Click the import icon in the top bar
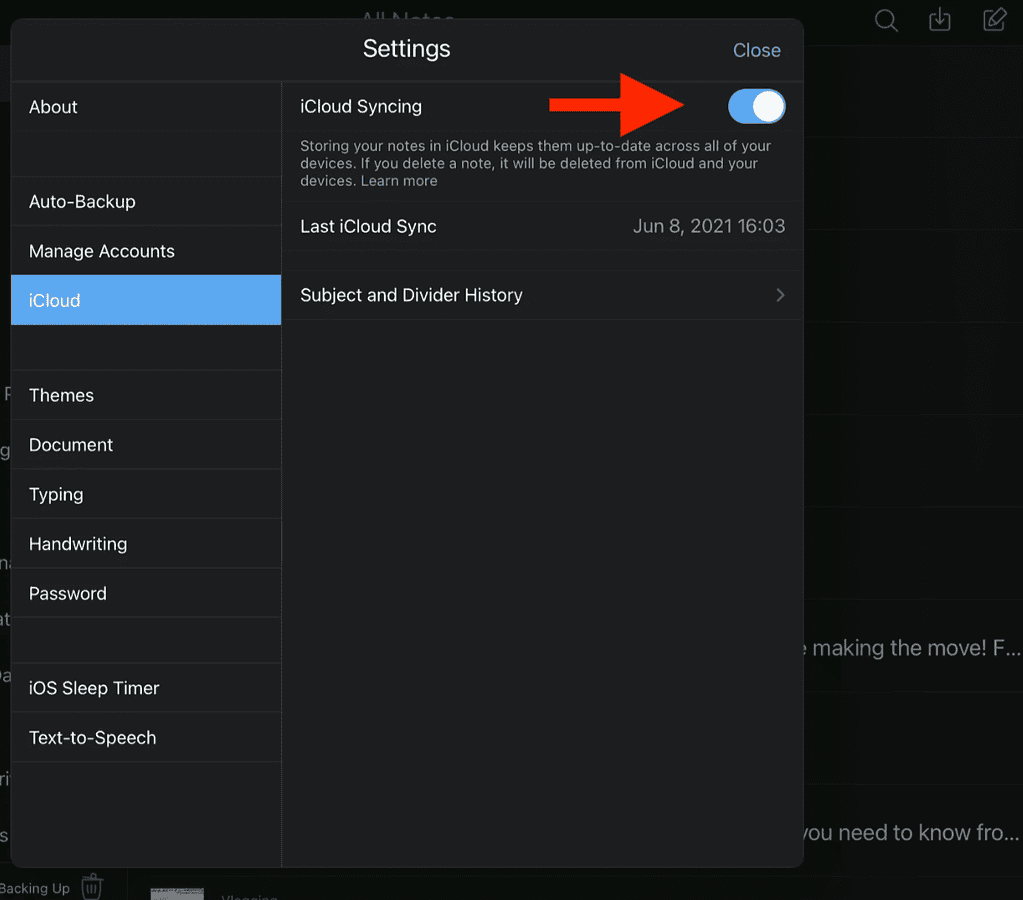This screenshot has width=1023, height=900. pyautogui.click(x=939, y=20)
